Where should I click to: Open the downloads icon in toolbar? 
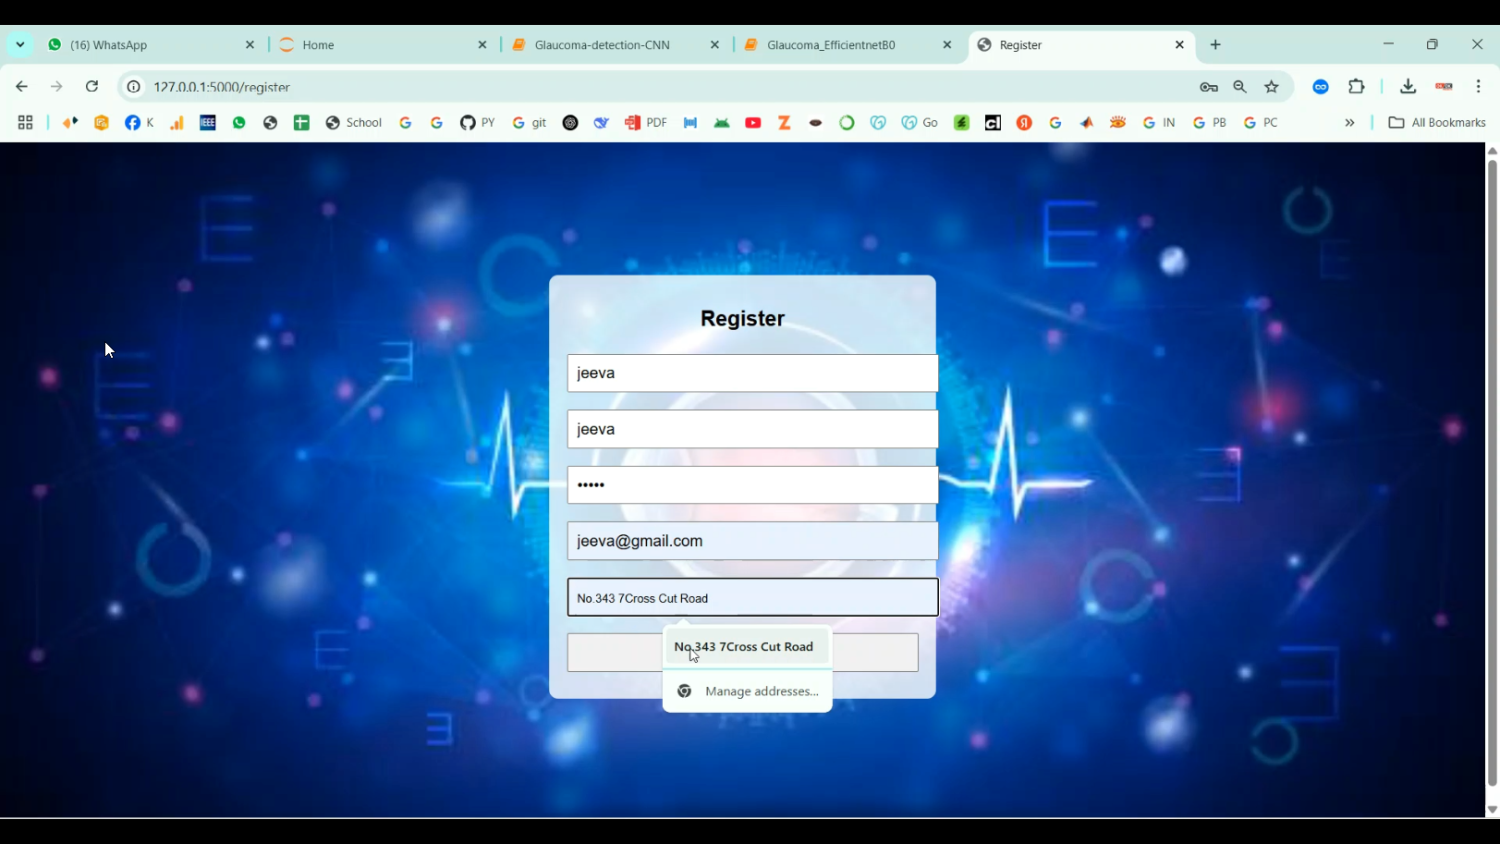click(1408, 87)
